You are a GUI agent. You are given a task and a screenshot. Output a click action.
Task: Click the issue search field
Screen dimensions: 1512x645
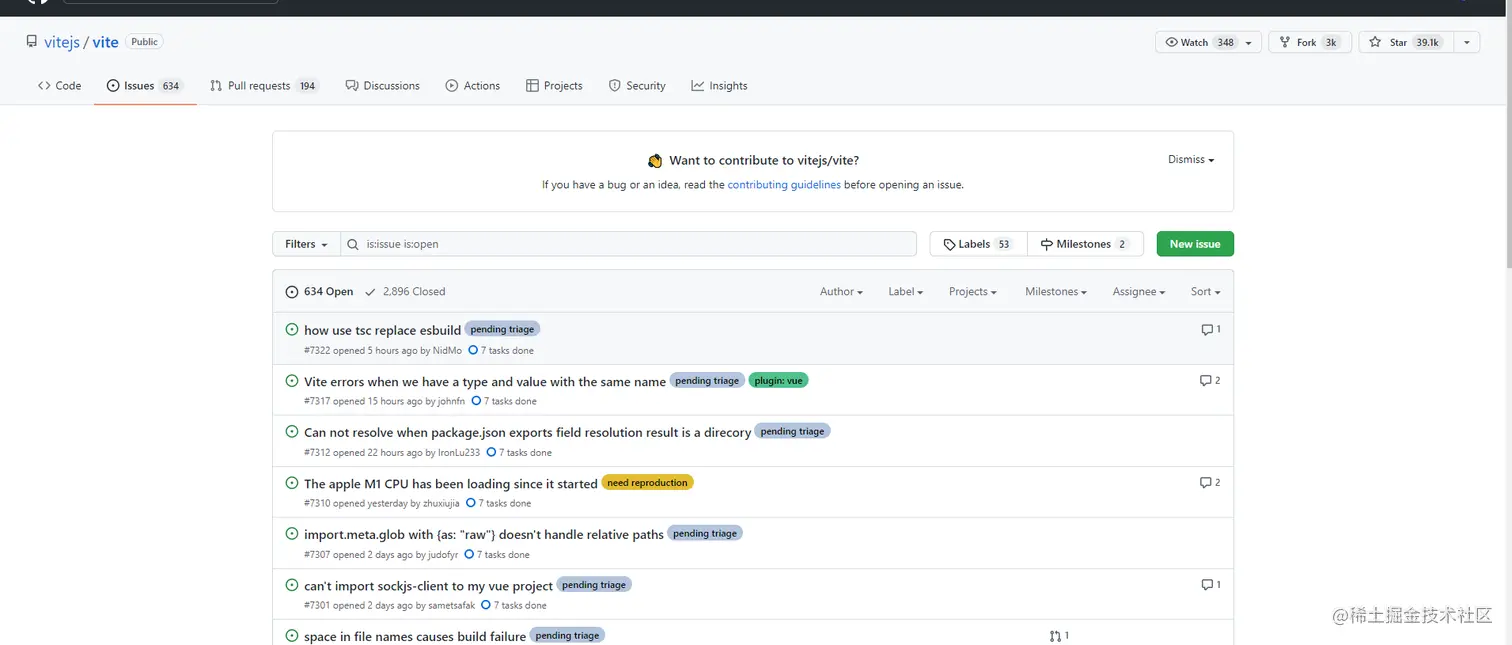click(628, 244)
